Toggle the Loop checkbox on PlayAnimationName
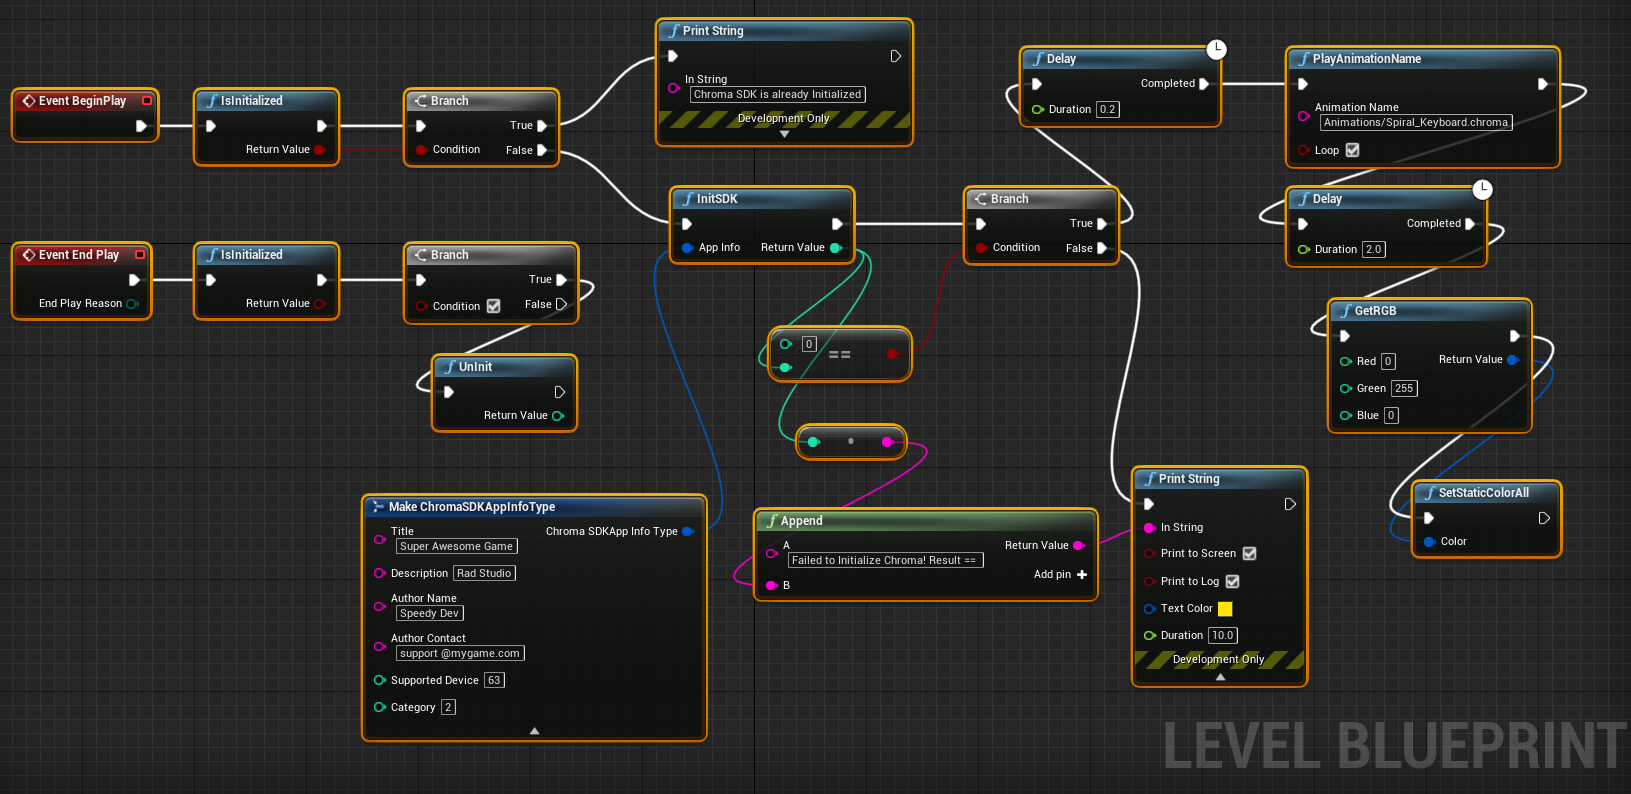 click(x=1352, y=150)
